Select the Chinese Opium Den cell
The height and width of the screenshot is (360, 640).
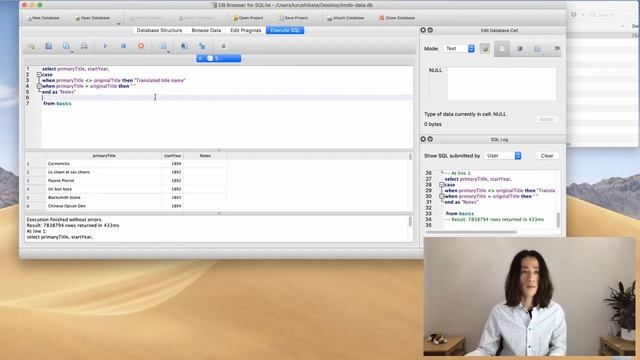[x=104, y=206]
